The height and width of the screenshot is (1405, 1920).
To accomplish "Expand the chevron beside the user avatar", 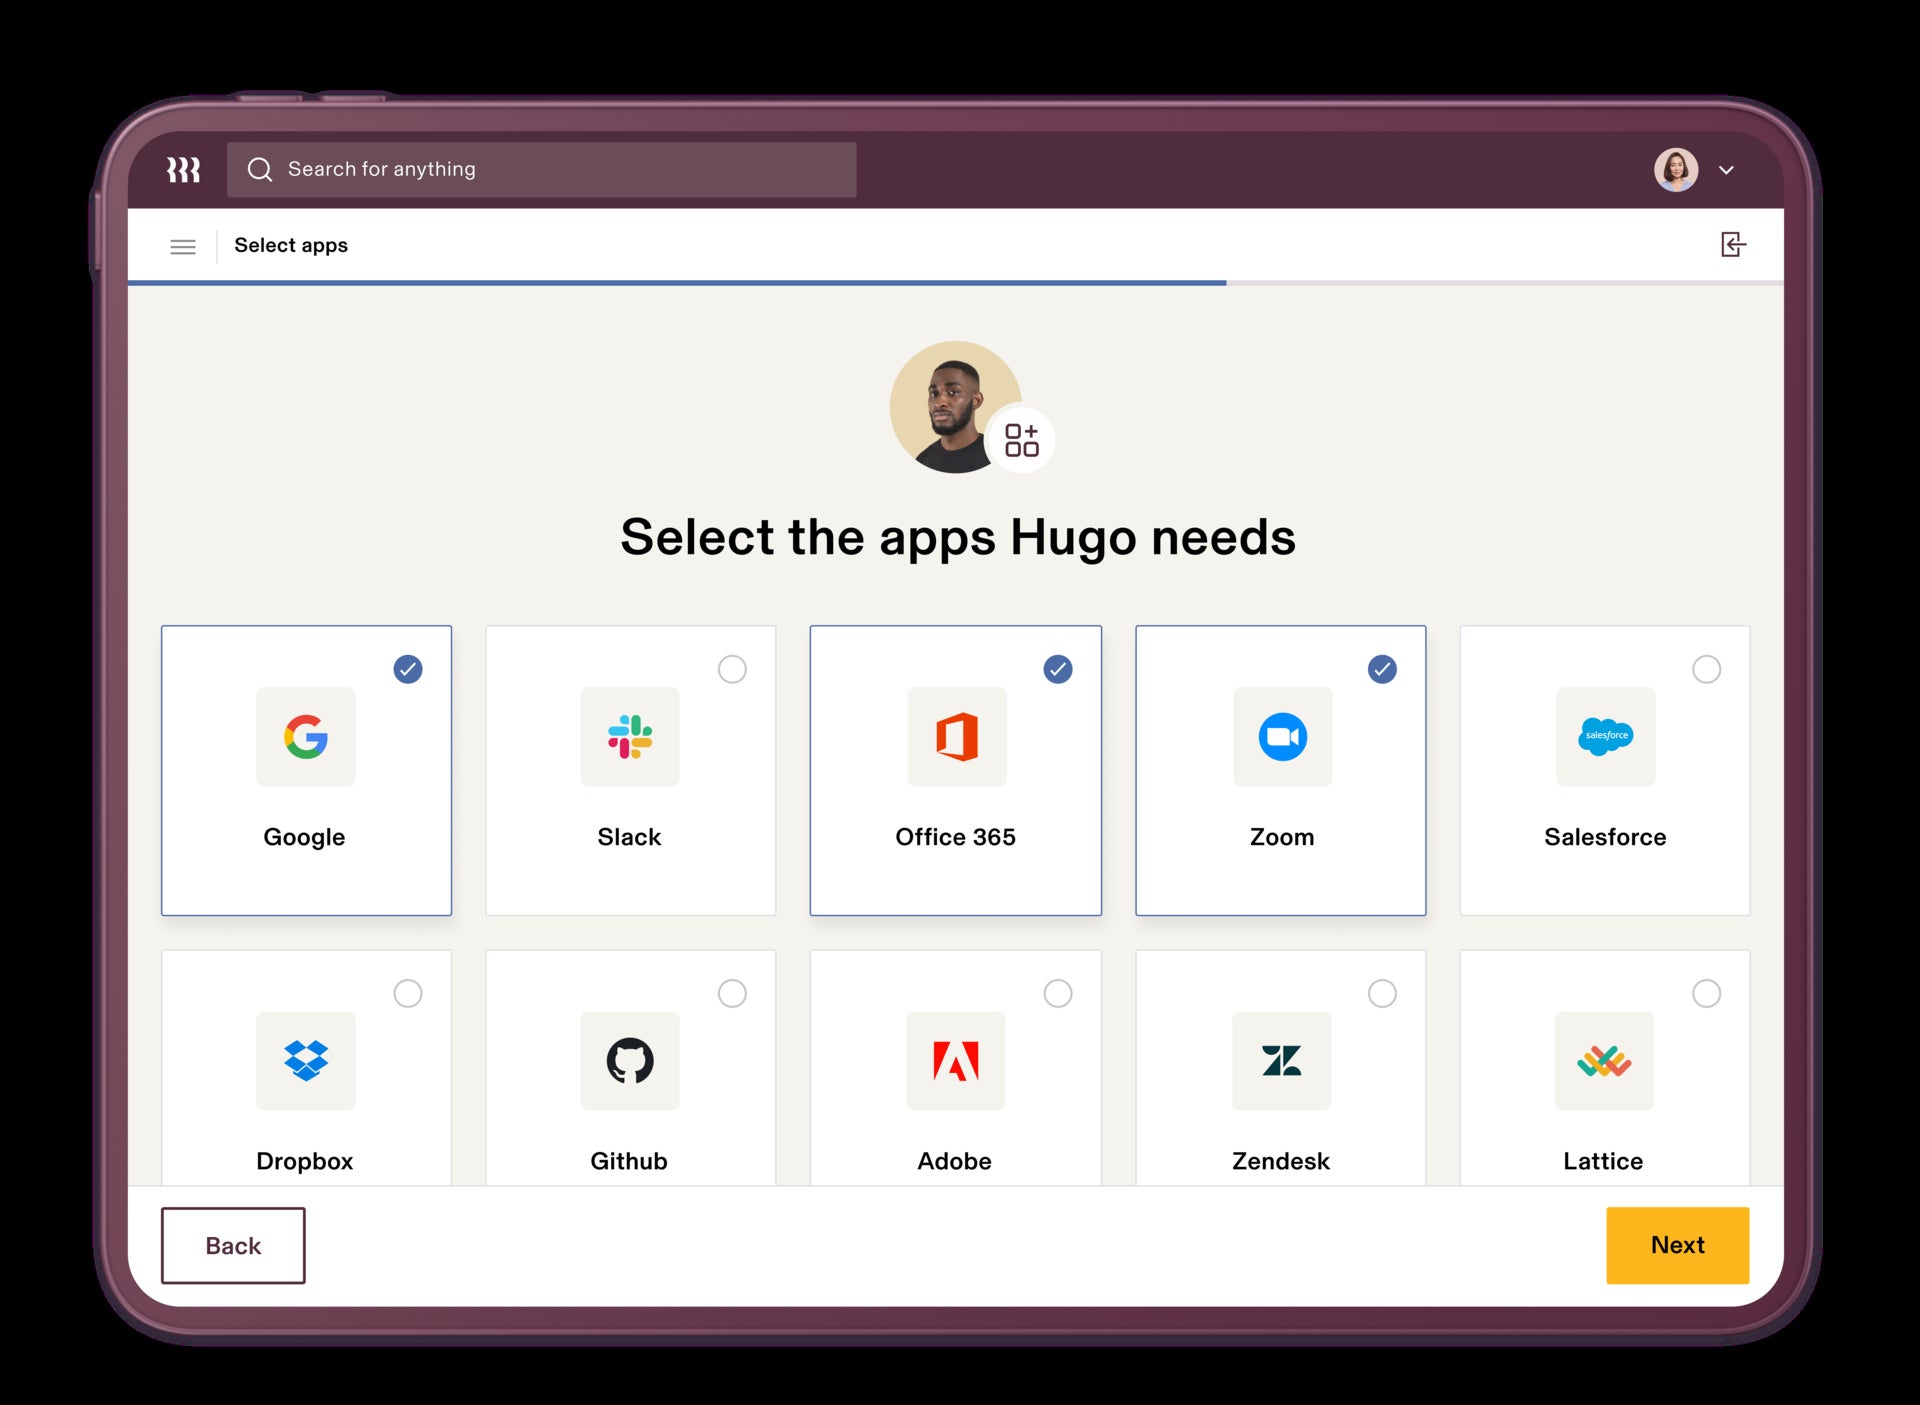I will click(x=1726, y=170).
